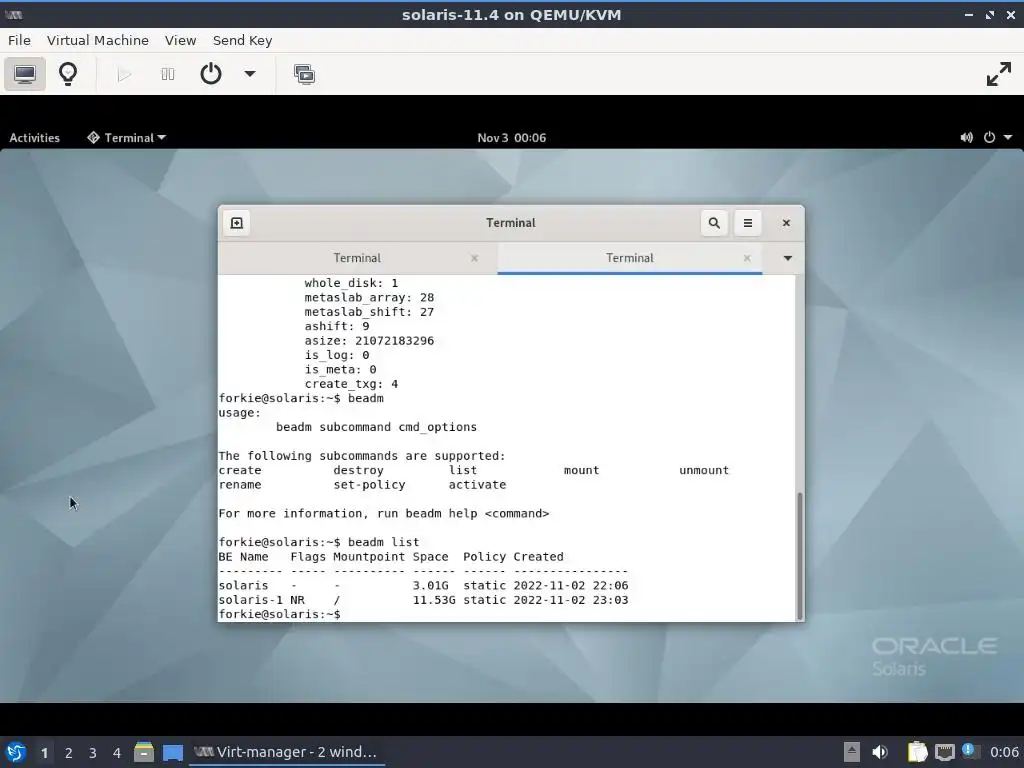Click the host network tray icon
1024x768 pixels.
click(x=944, y=752)
